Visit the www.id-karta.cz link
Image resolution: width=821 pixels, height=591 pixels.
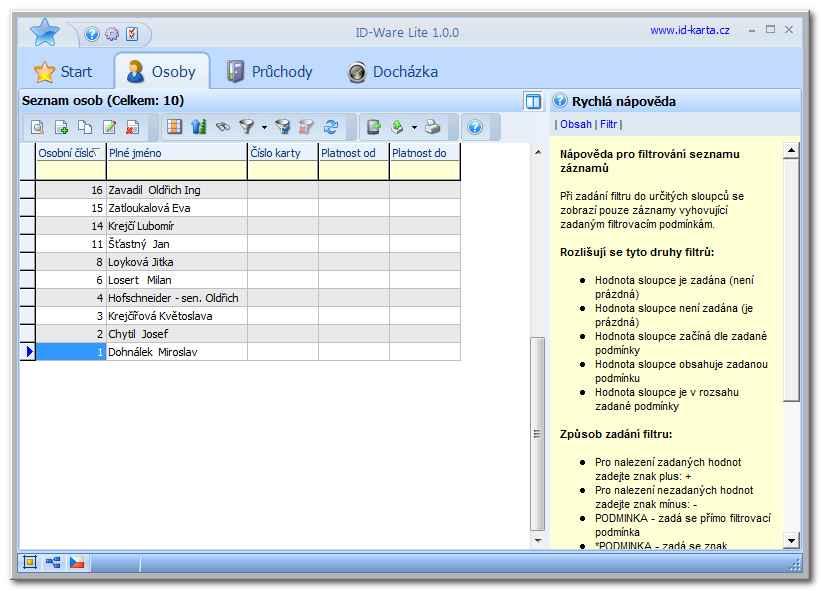(689, 30)
